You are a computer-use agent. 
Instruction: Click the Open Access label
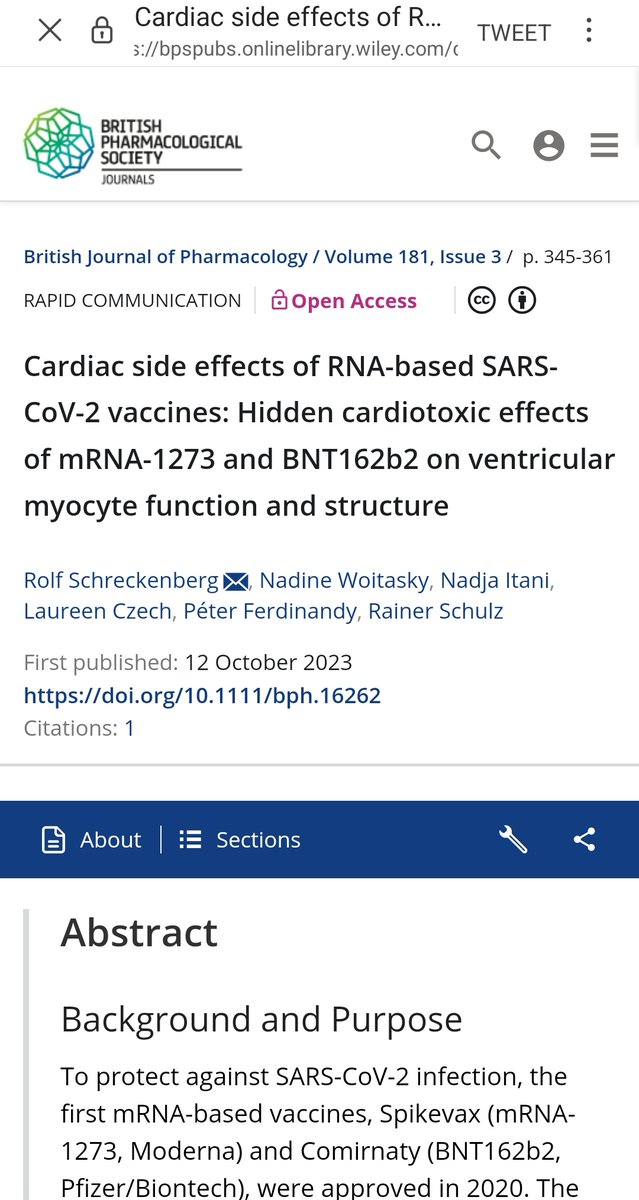344,301
